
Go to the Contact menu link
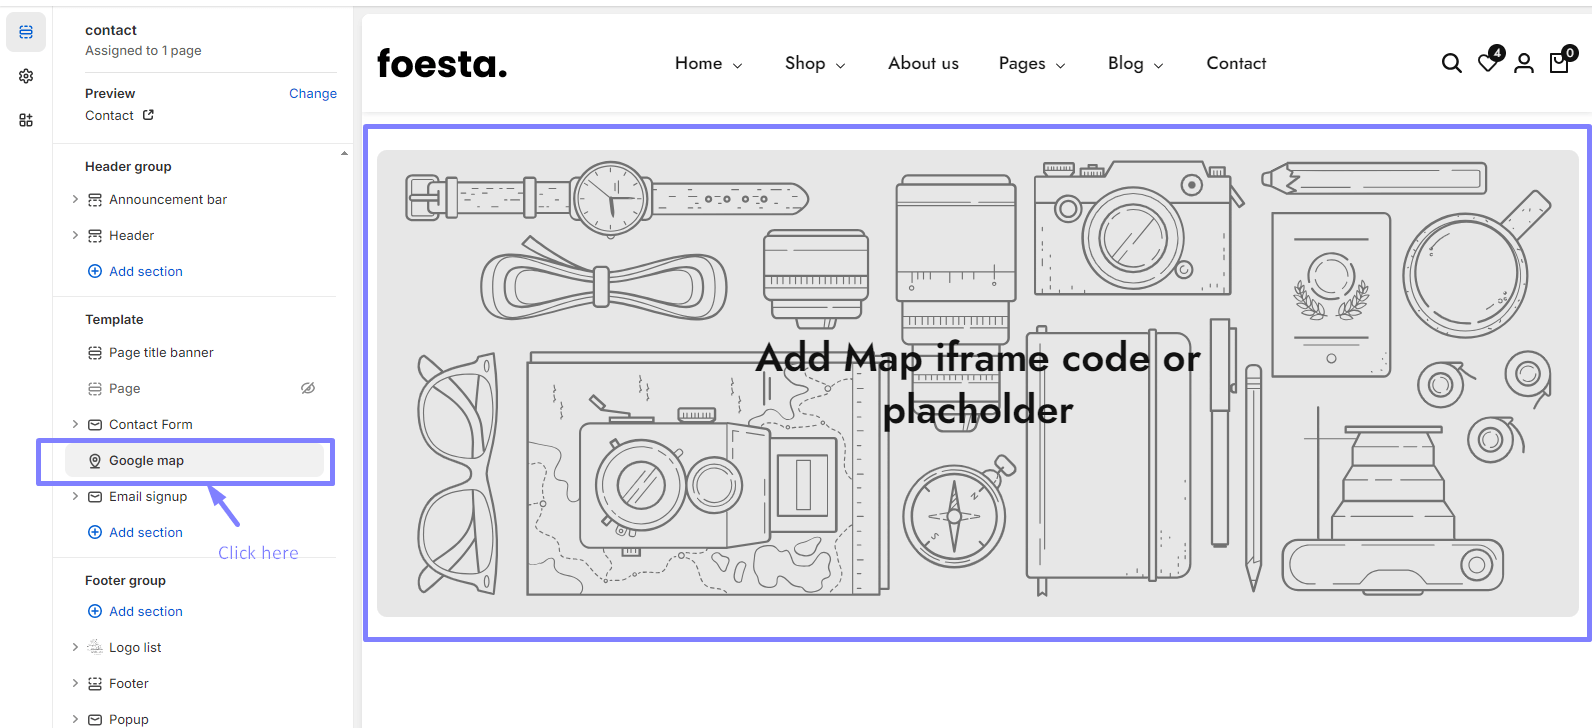[1236, 64]
